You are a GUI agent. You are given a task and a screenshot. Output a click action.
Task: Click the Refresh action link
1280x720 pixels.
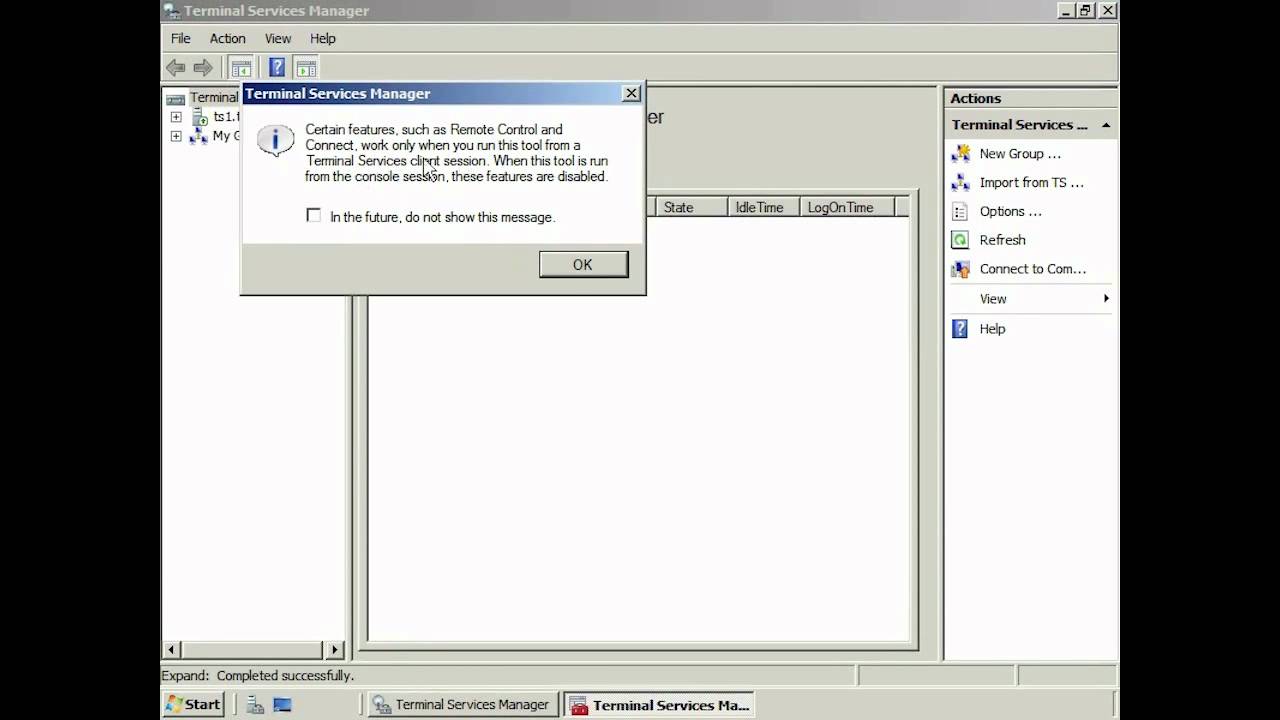pyautogui.click(x=1003, y=240)
